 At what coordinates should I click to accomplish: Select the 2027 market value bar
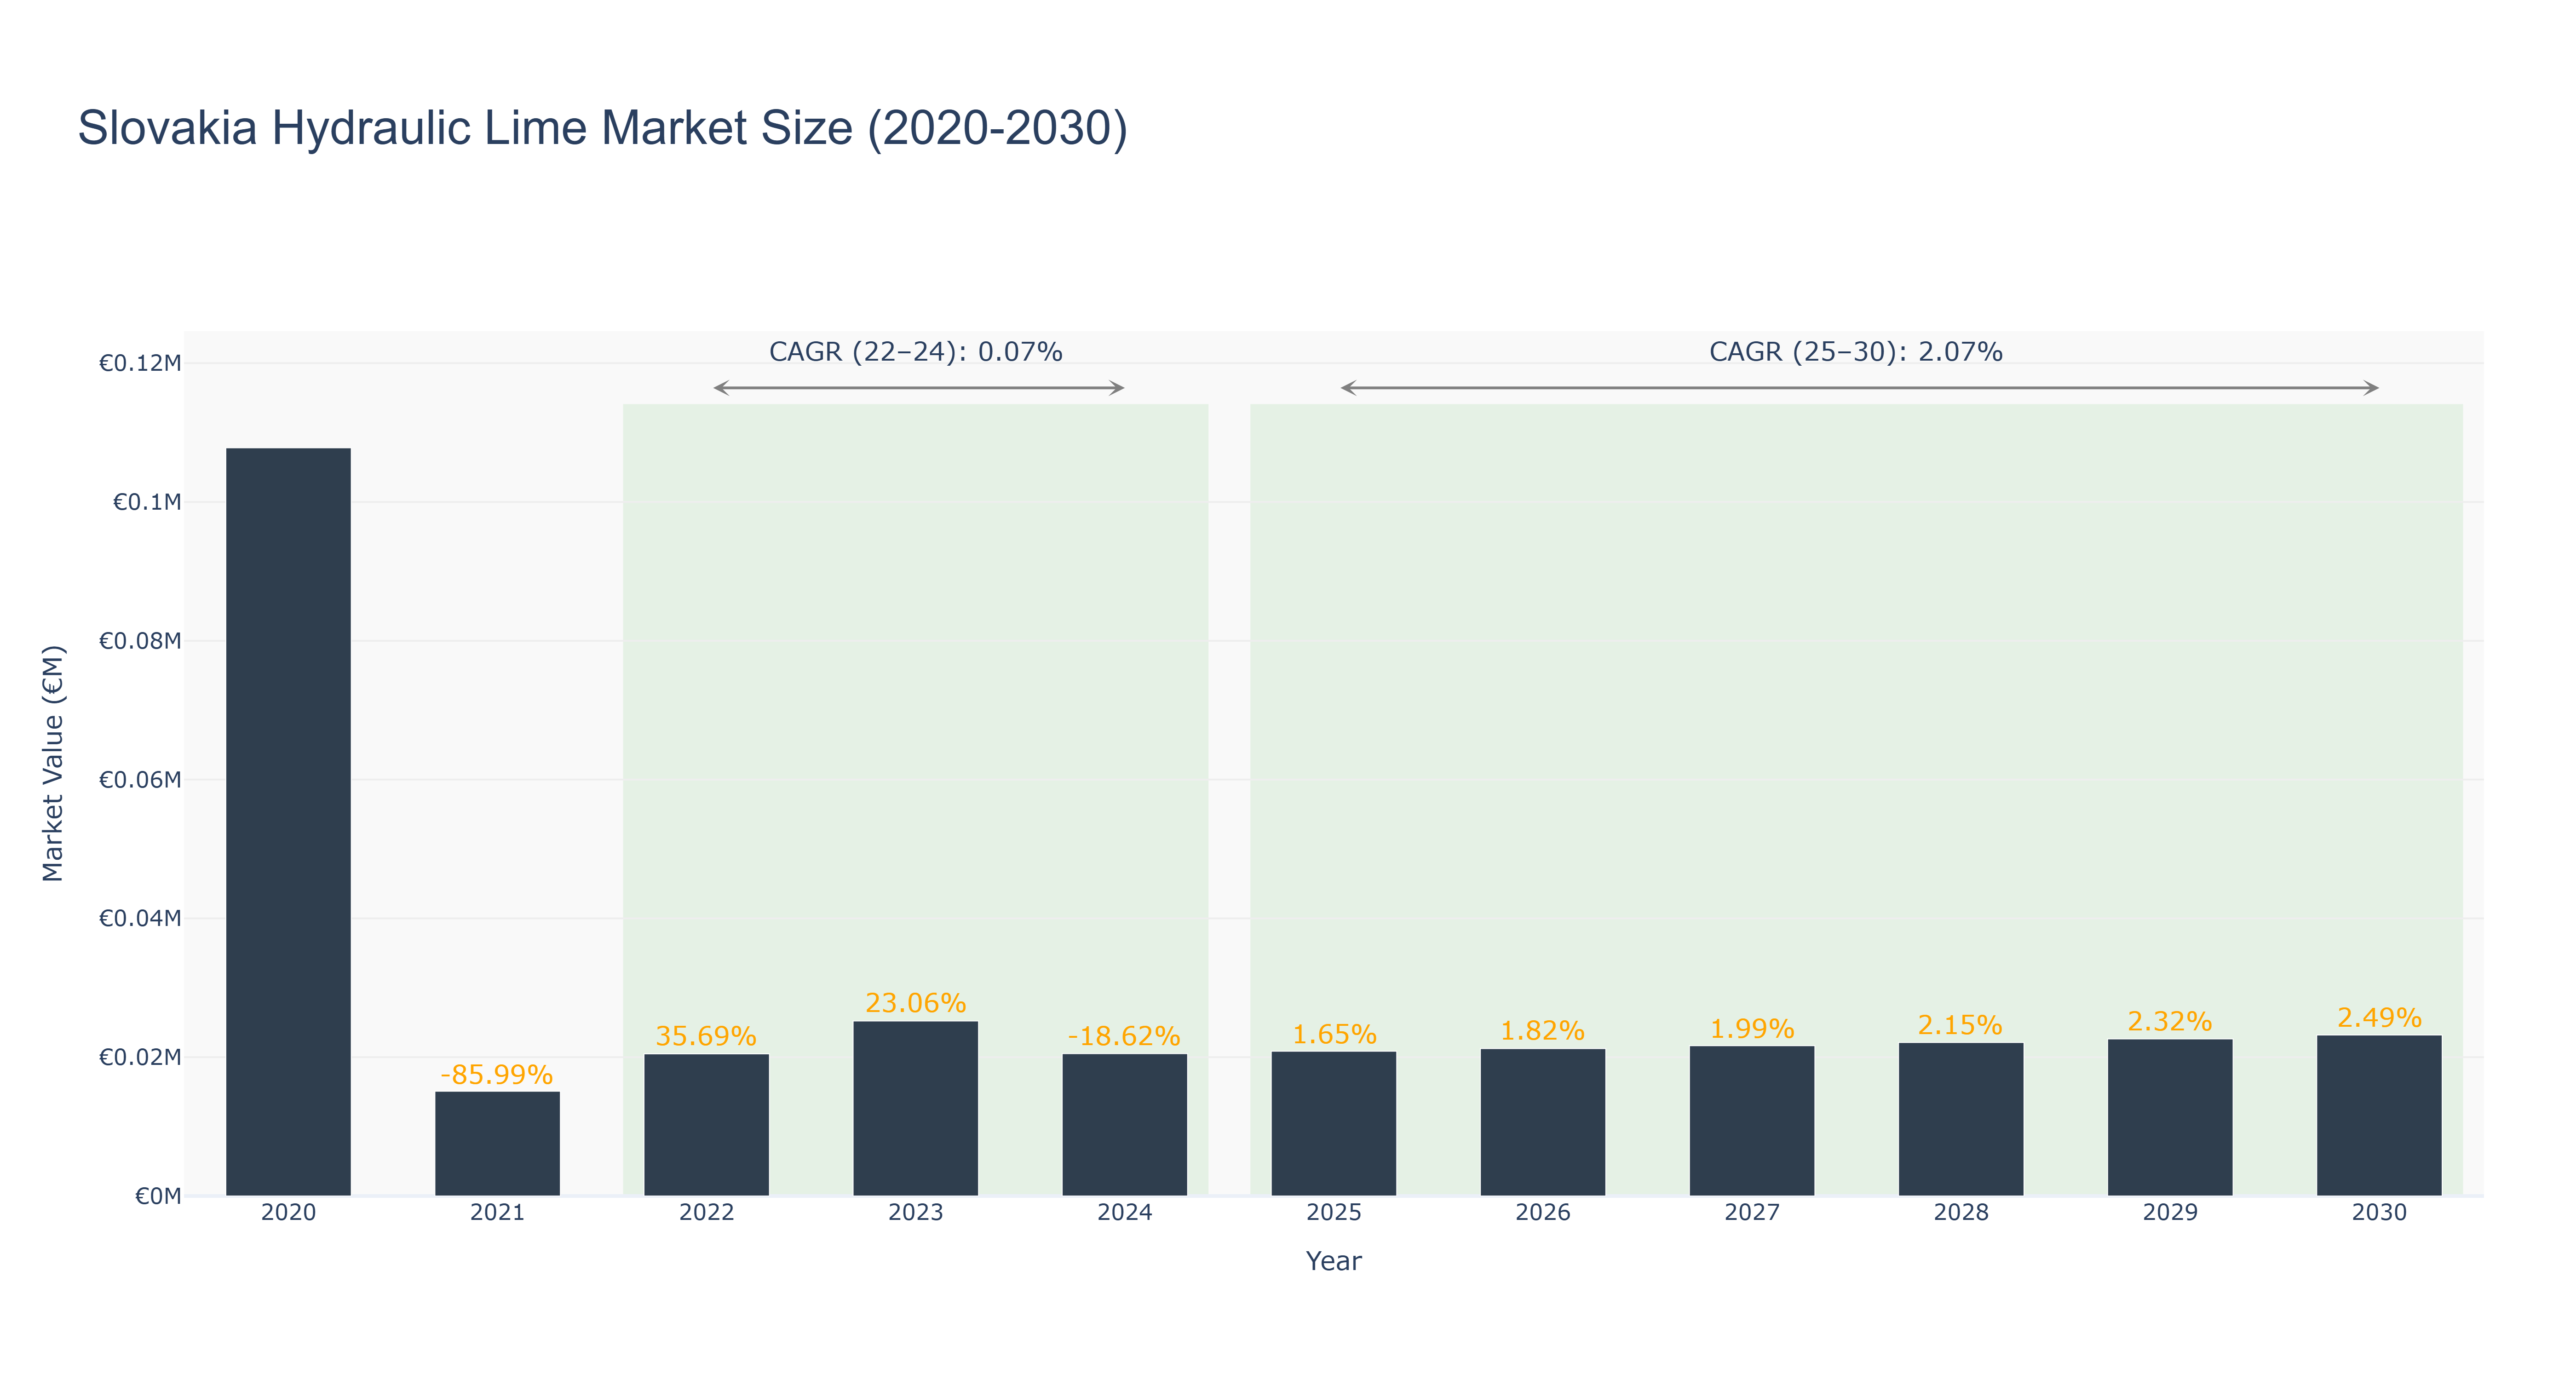pos(1751,1121)
